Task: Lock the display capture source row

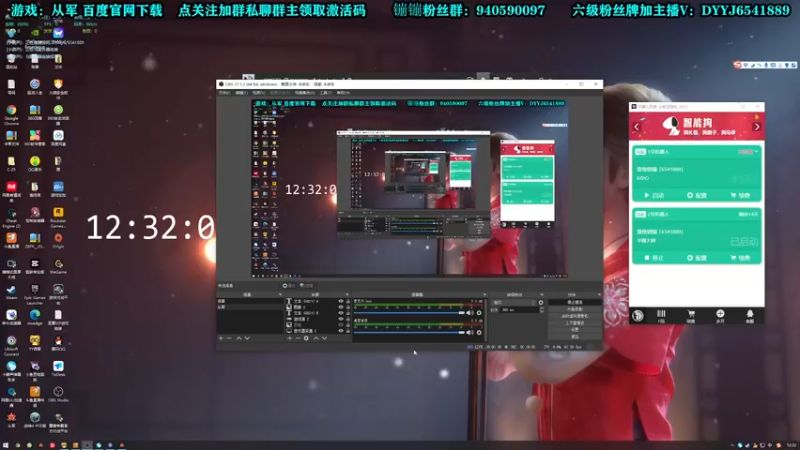Action: coord(348,331)
